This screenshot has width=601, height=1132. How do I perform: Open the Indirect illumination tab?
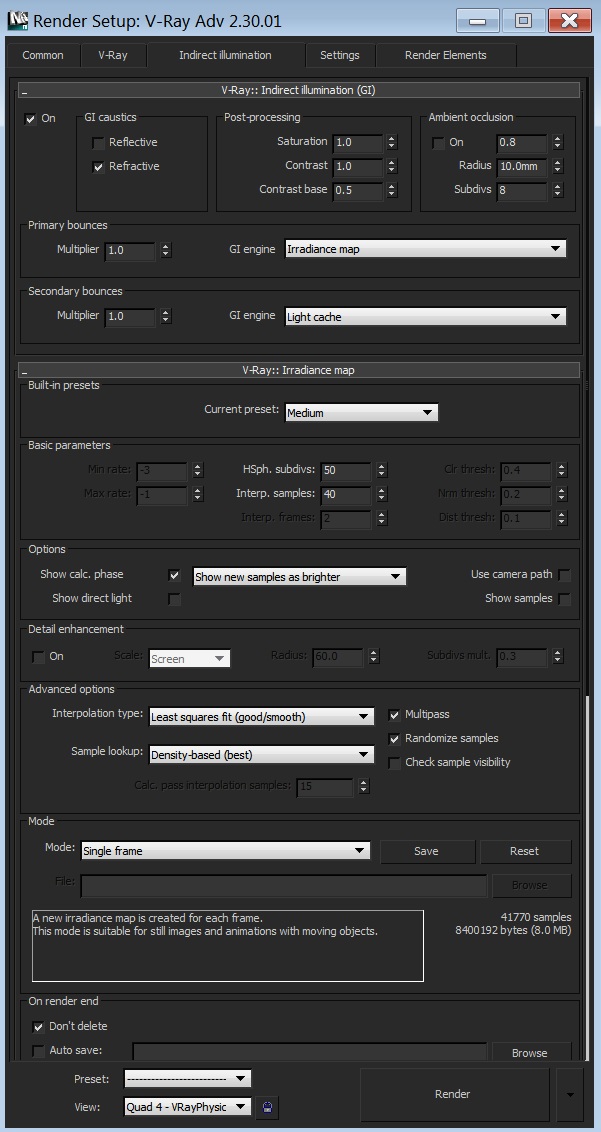[x=225, y=55]
